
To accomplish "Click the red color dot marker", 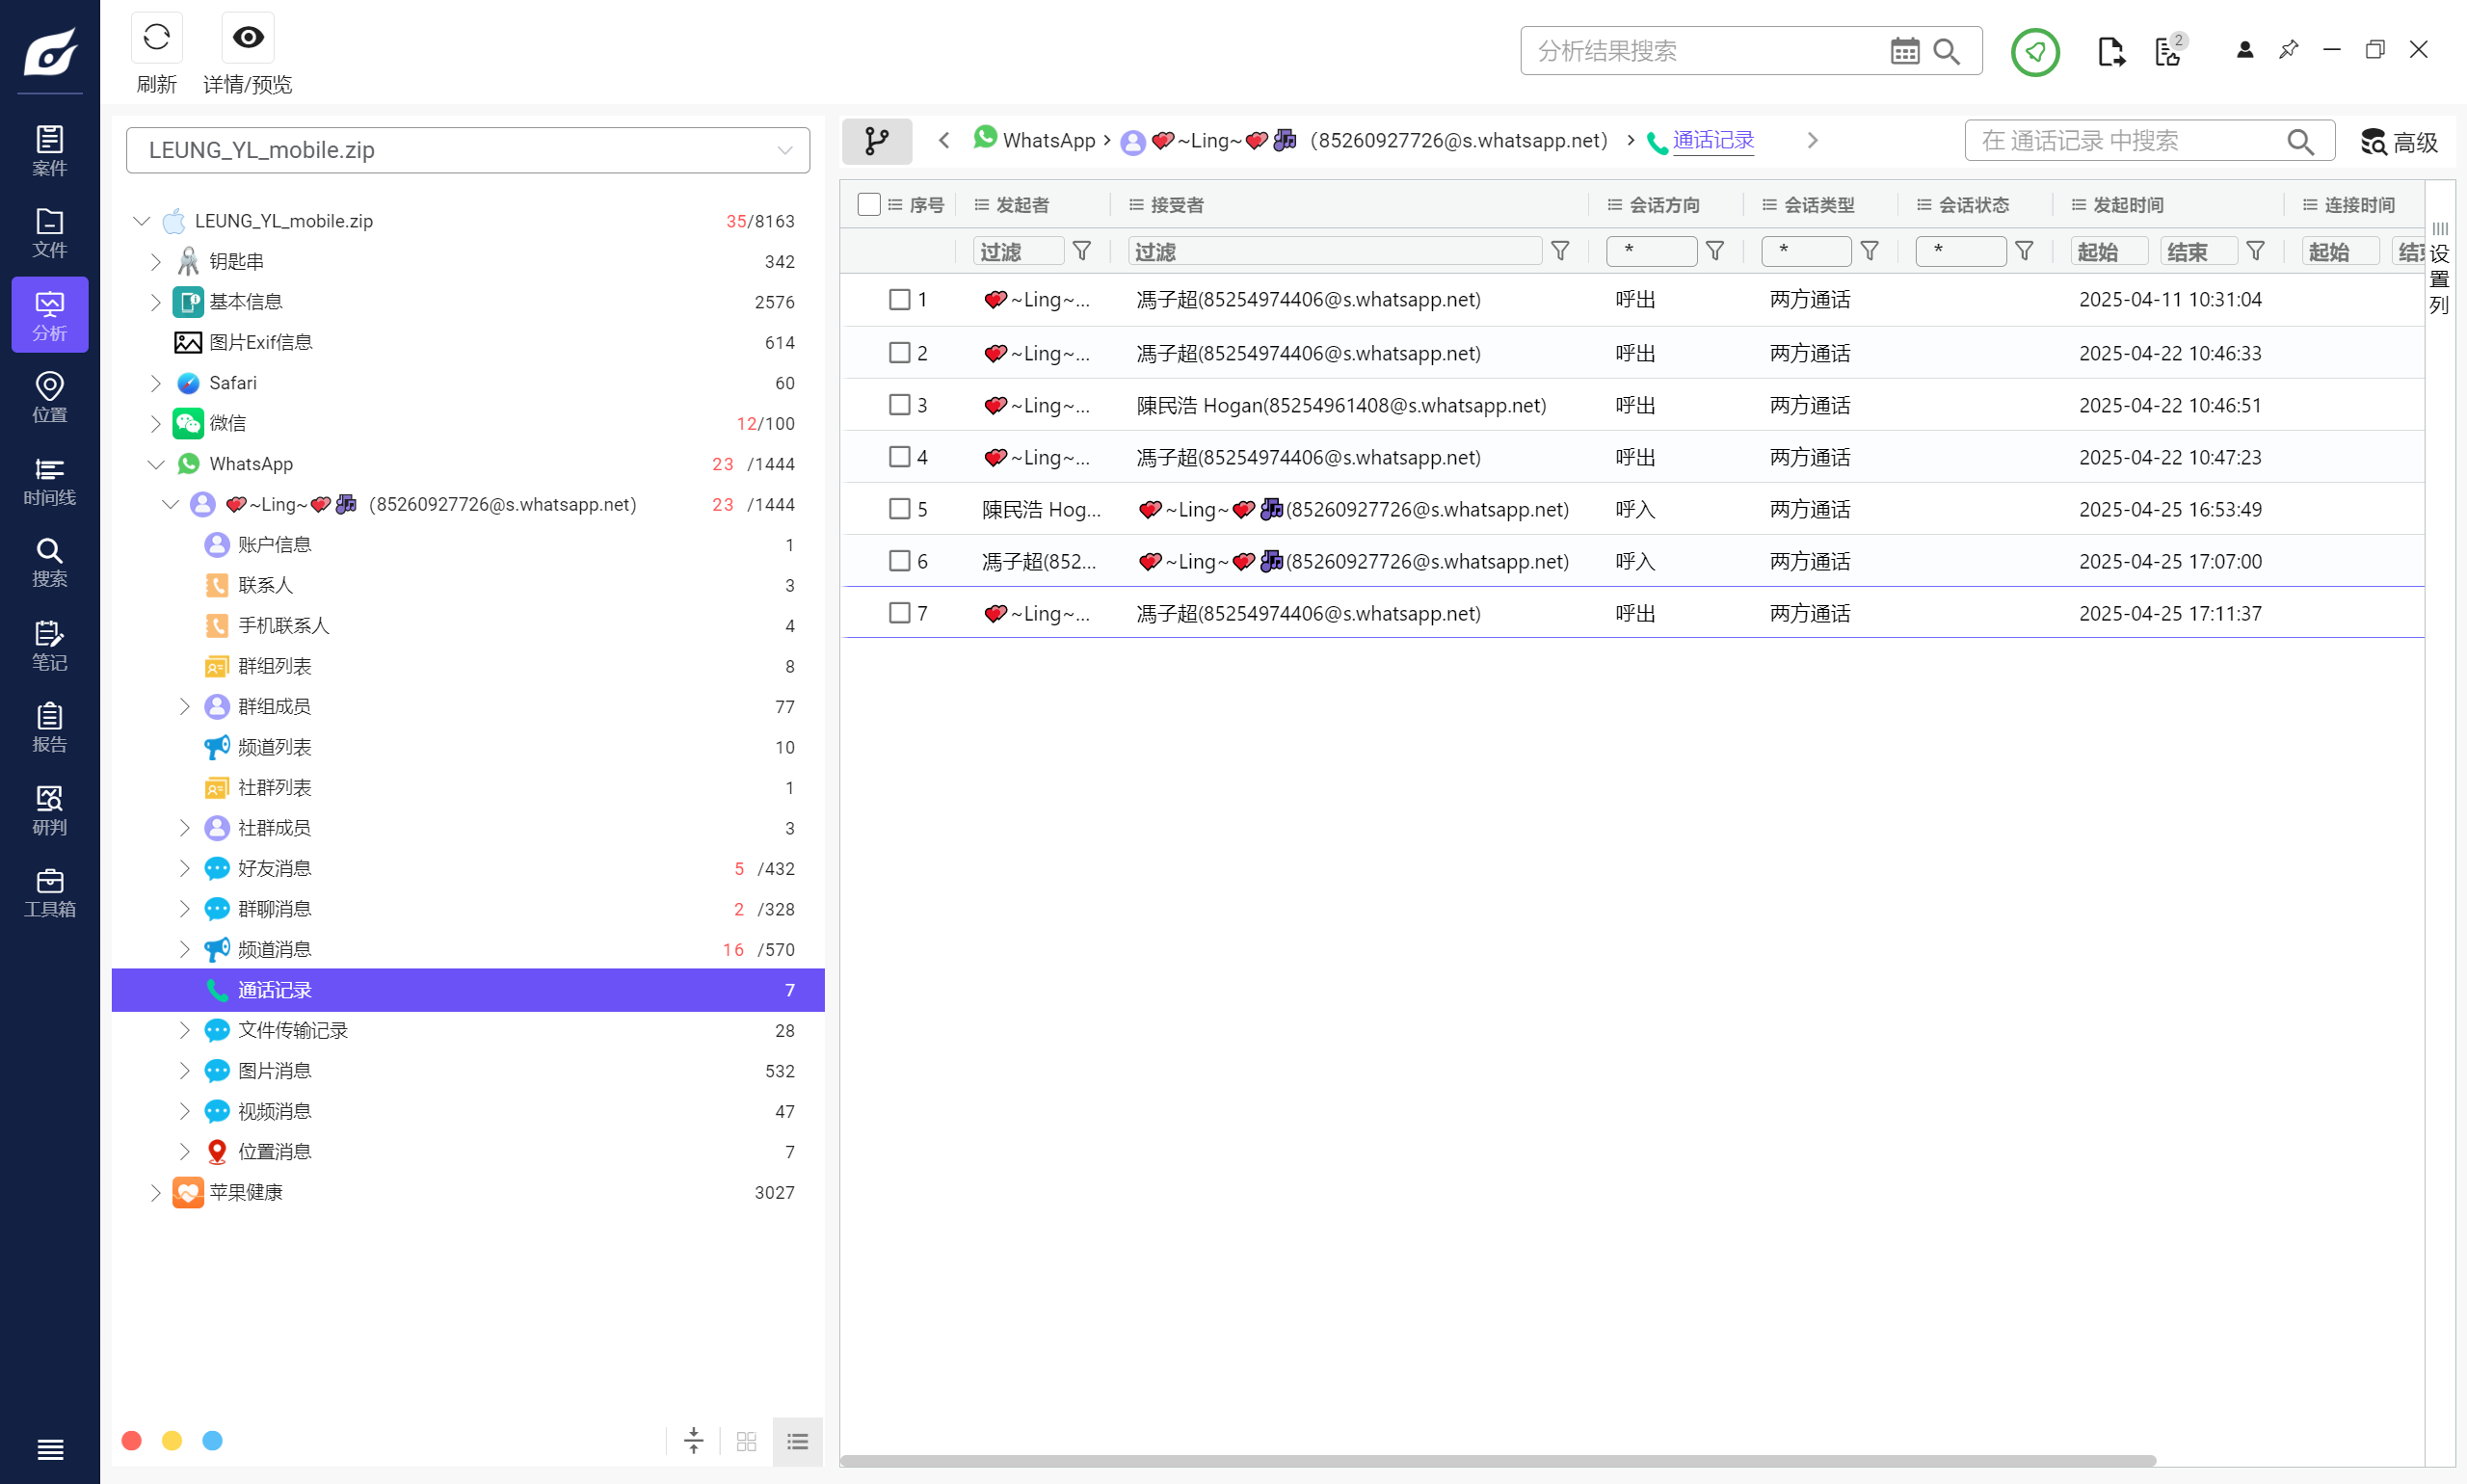I will pos(131,1441).
